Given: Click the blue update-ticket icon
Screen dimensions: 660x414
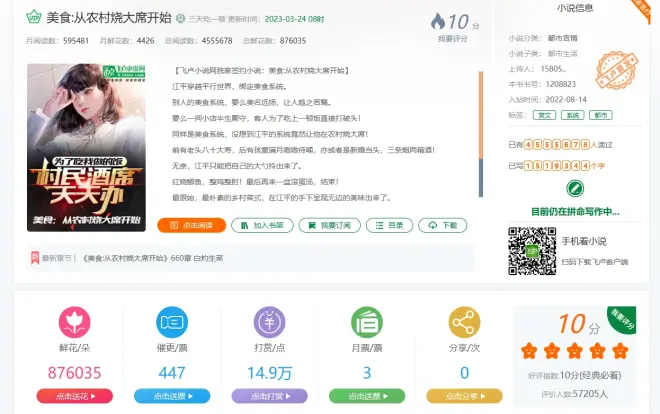Looking at the screenshot, I should (x=172, y=322).
